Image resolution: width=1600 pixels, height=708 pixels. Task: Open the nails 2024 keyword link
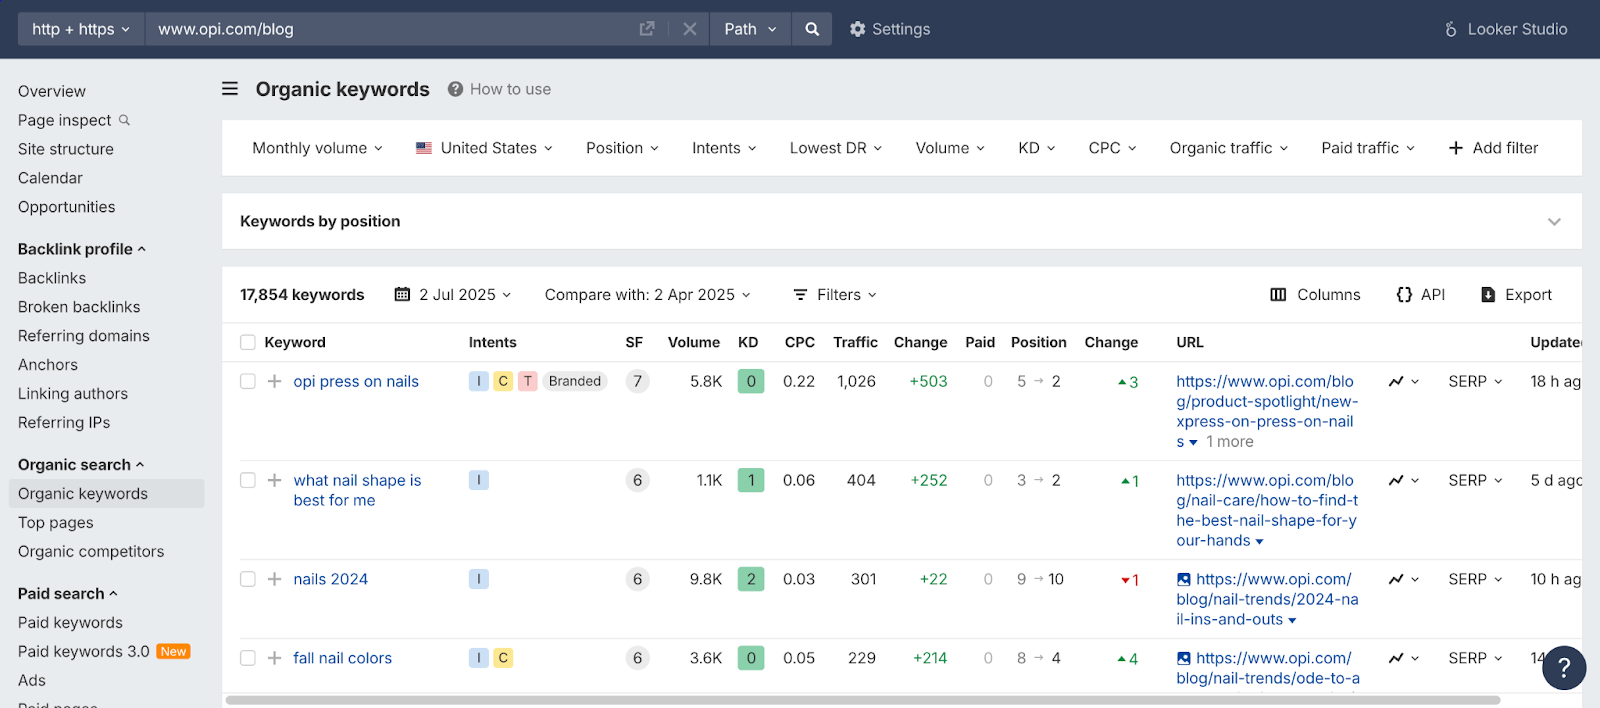coord(331,579)
